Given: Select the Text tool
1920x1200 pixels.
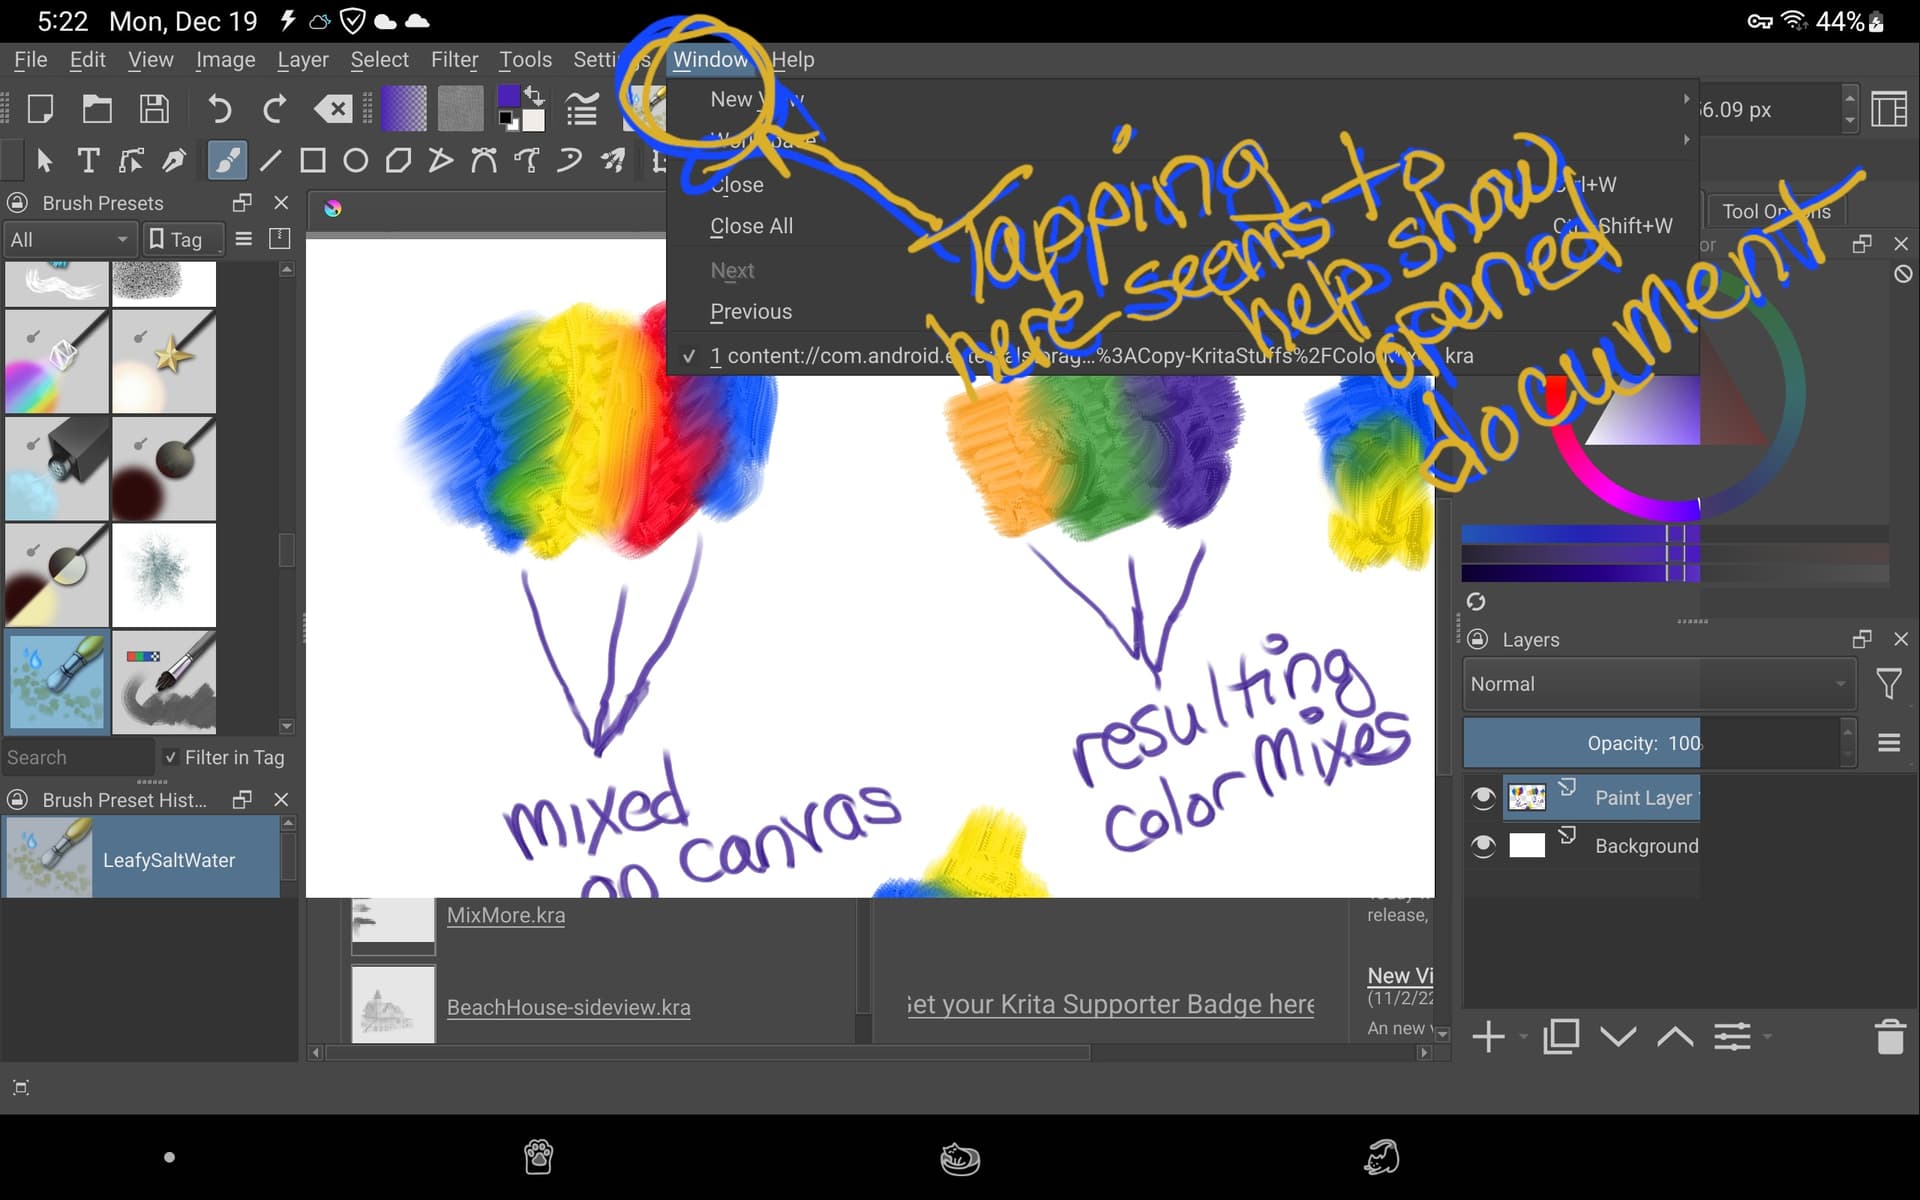Looking at the screenshot, I should [88, 160].
